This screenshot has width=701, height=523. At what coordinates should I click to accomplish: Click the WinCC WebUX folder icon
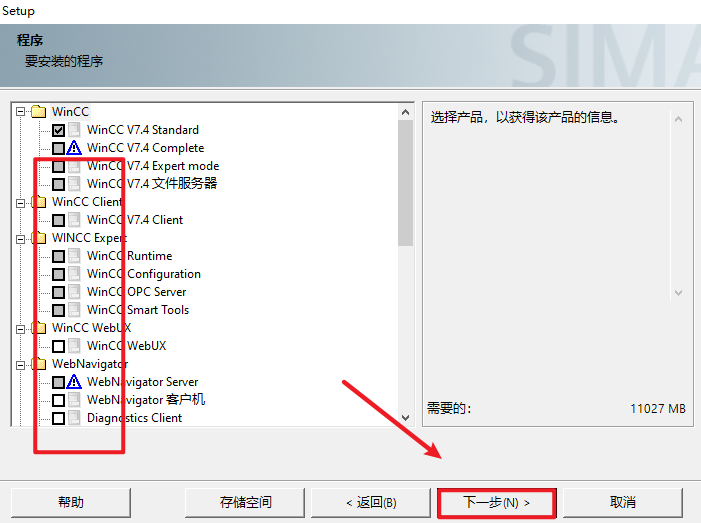(39, 328)
